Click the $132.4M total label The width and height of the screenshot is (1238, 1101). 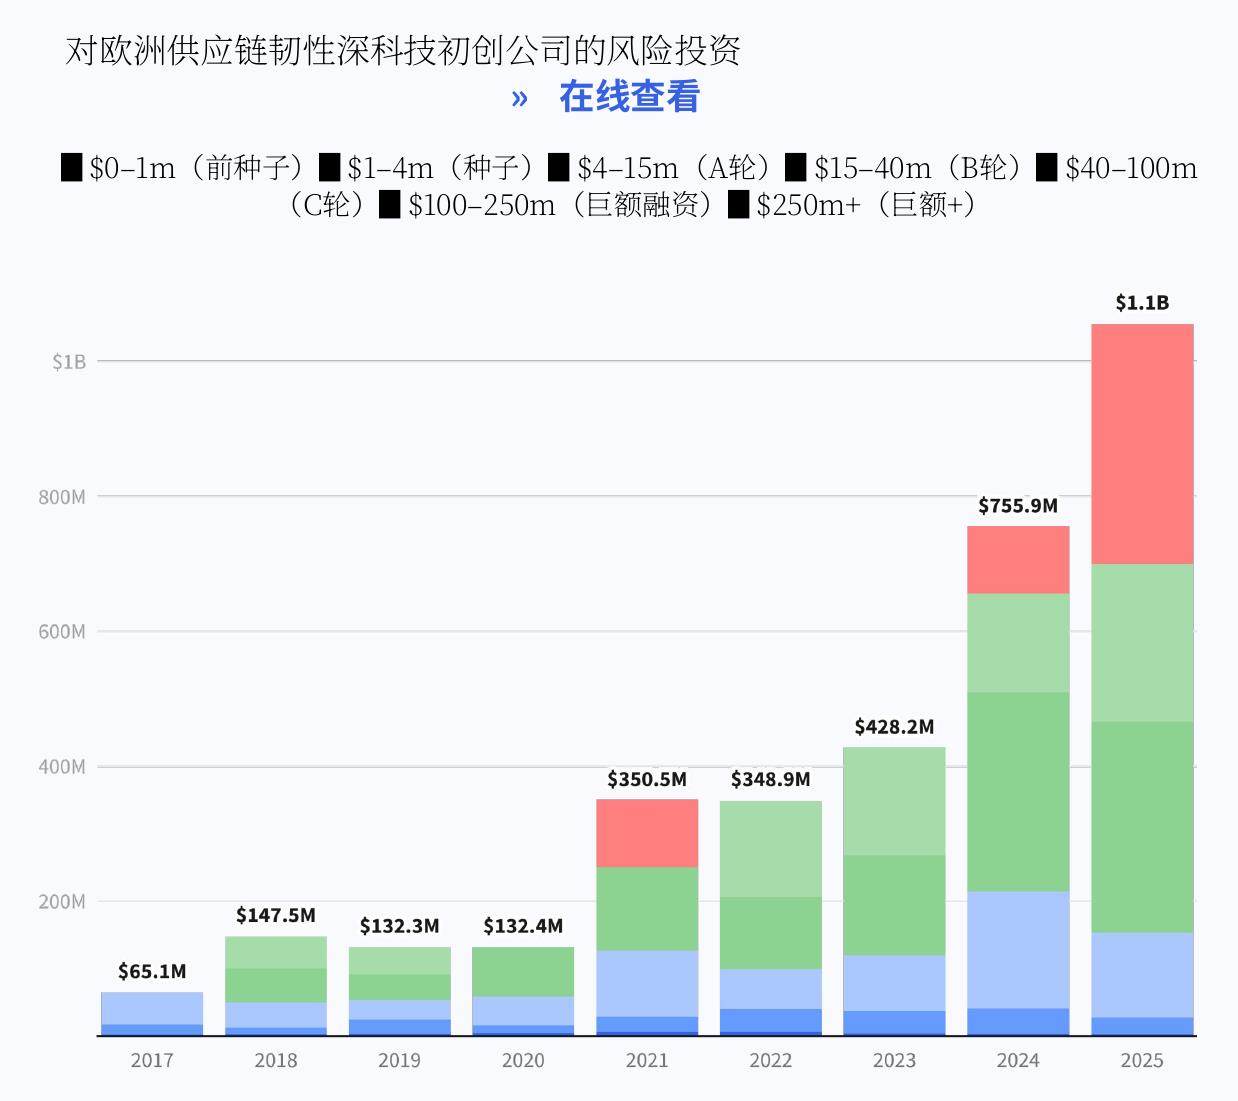tap(523, 925)
